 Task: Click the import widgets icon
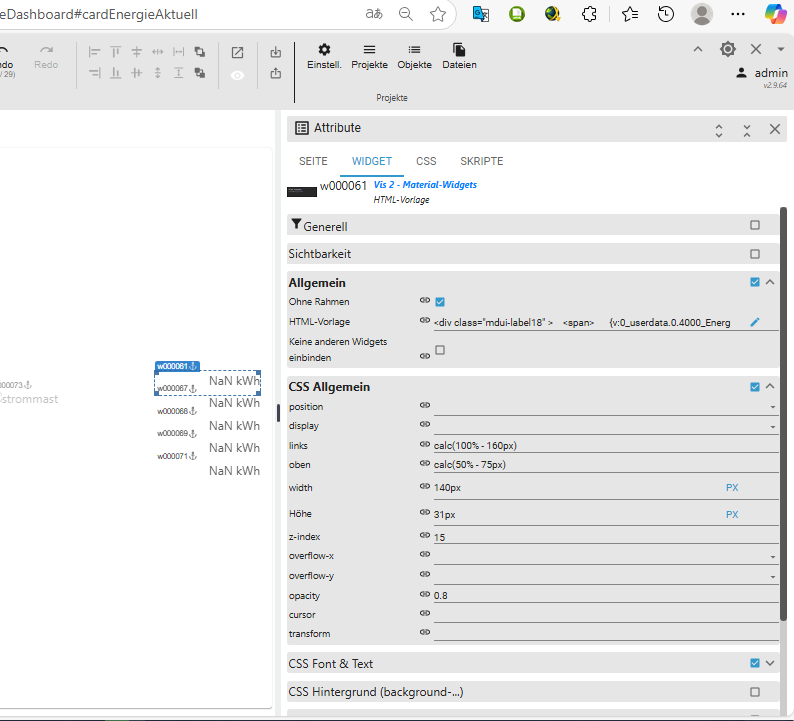276,53
